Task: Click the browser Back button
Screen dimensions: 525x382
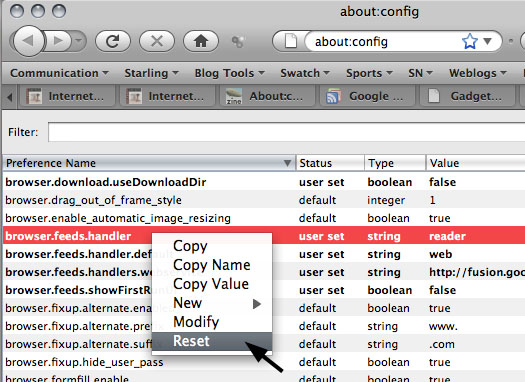Action: pos(28,41)
